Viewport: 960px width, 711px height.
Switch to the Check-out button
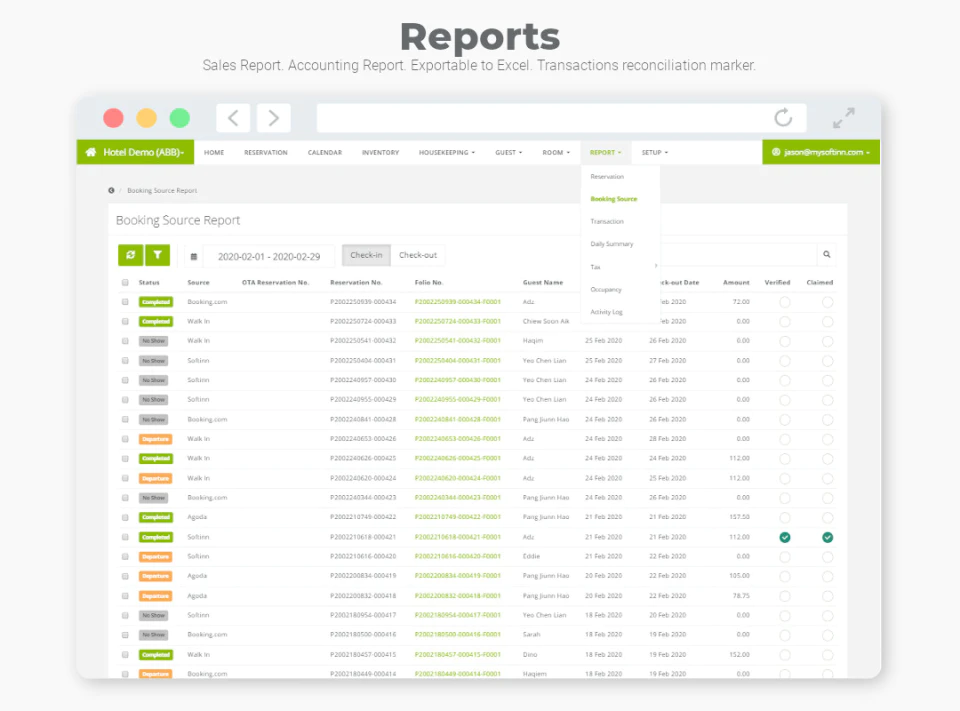point(418,255)
